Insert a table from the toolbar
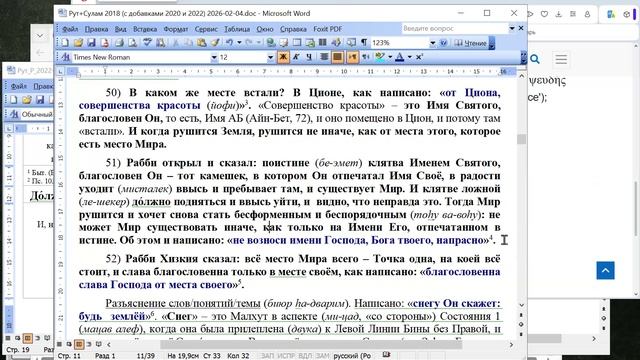 click(x=297, y=42)
